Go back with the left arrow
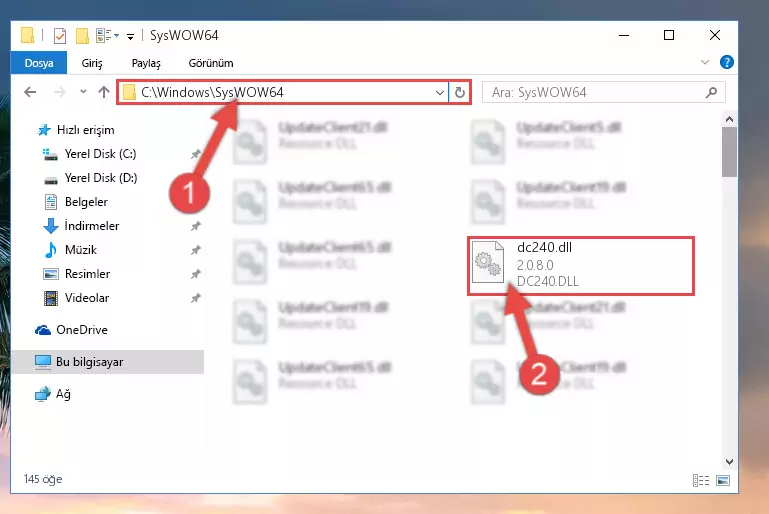Screen dimensions: 769x514 (x=30, y=92)
